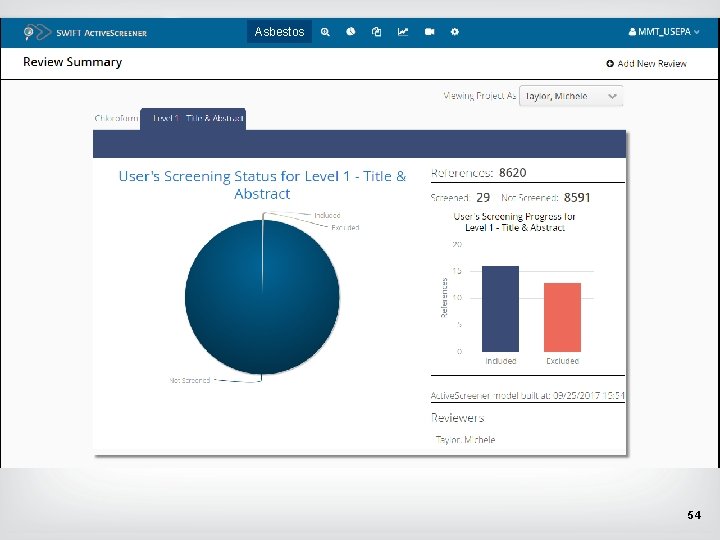Click the Not Screened count 8591
The image size is (720, 540).
pyautogui.click(x=577, y=197)
